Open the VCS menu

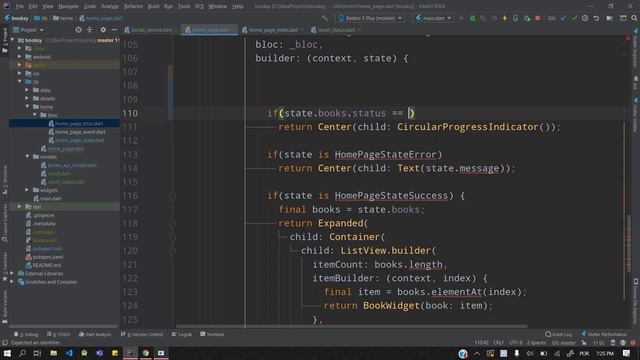click(199, 6)
